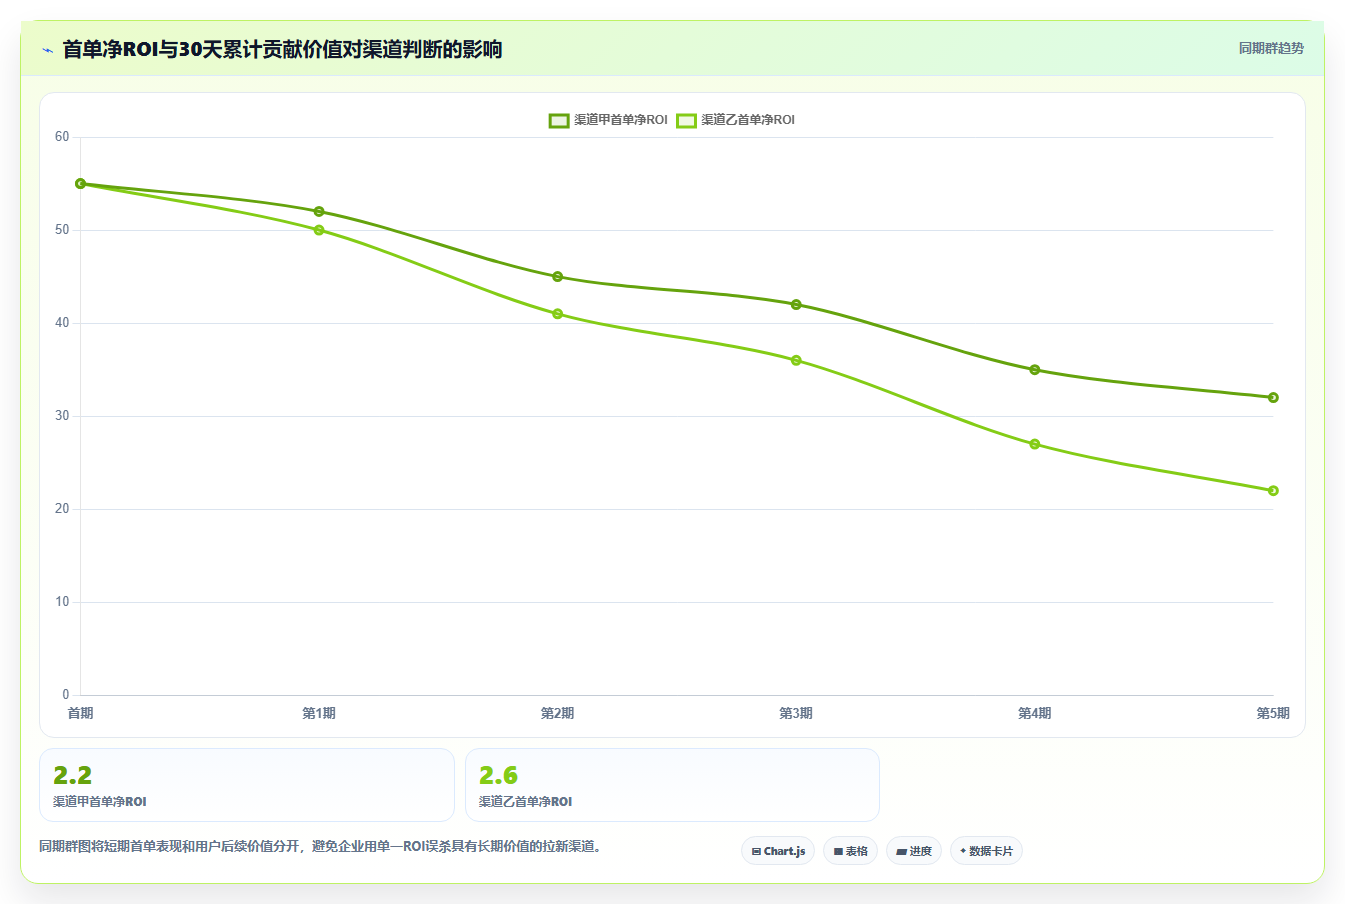Image resolution: width=1345 pixels, height=904 pixels.
Task: Select 渠道甲 data point at 第3期 (42)
Action: point(796,304)
